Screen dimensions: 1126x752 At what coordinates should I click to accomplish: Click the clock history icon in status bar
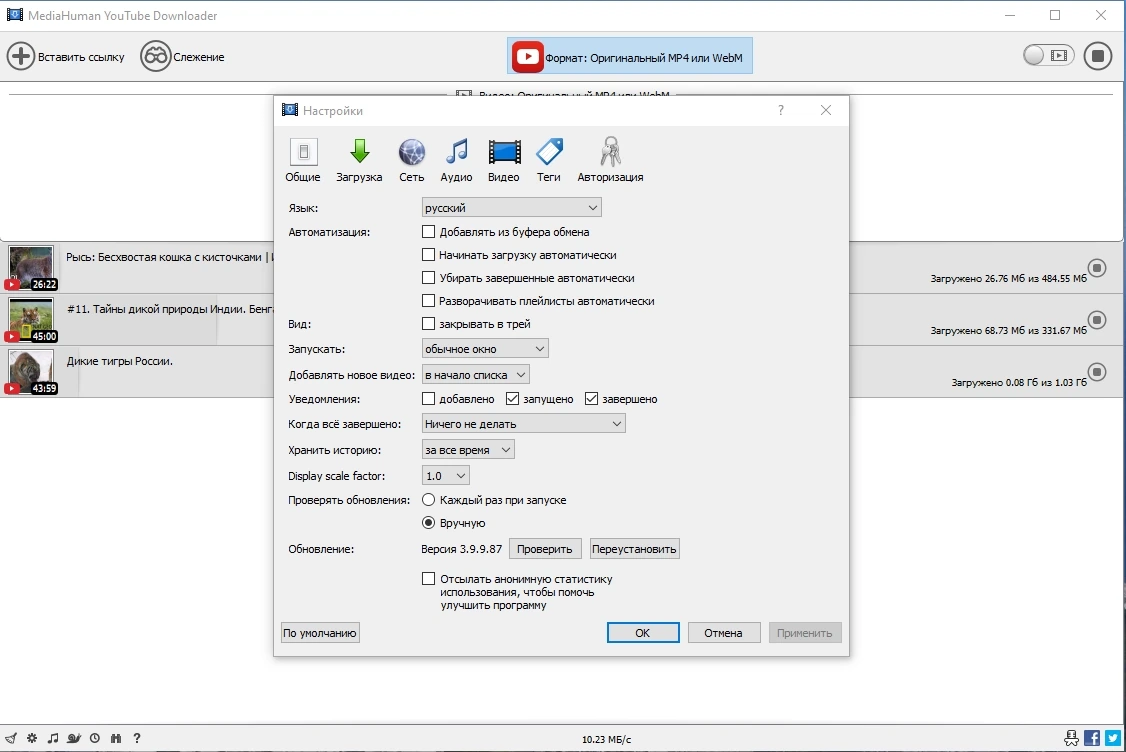pyautogui.click(x=94, y=738)
